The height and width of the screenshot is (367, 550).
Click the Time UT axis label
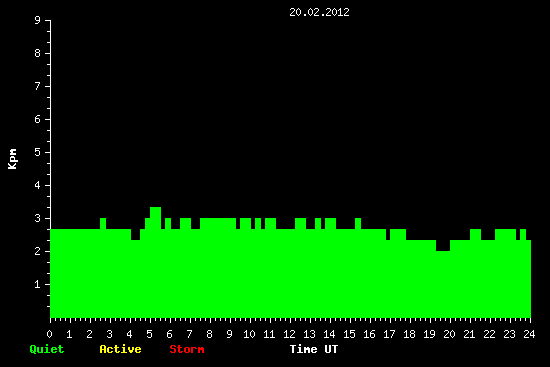(314, 349)
